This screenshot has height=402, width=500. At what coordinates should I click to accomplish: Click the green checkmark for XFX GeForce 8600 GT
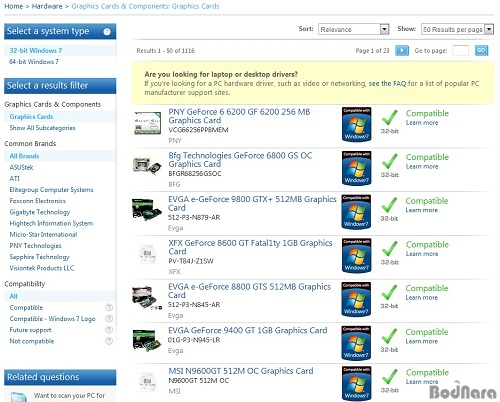coord(390,248)
